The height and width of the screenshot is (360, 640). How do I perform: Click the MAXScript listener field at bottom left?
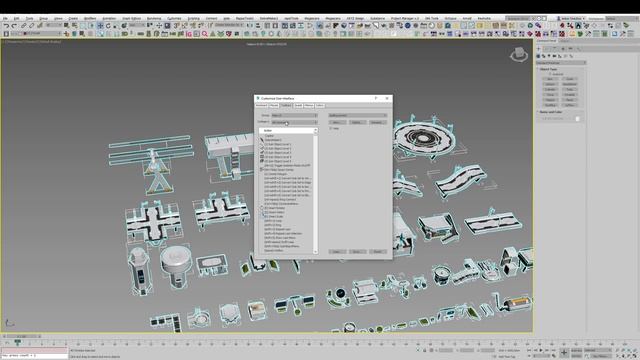[x=34, y=356]
